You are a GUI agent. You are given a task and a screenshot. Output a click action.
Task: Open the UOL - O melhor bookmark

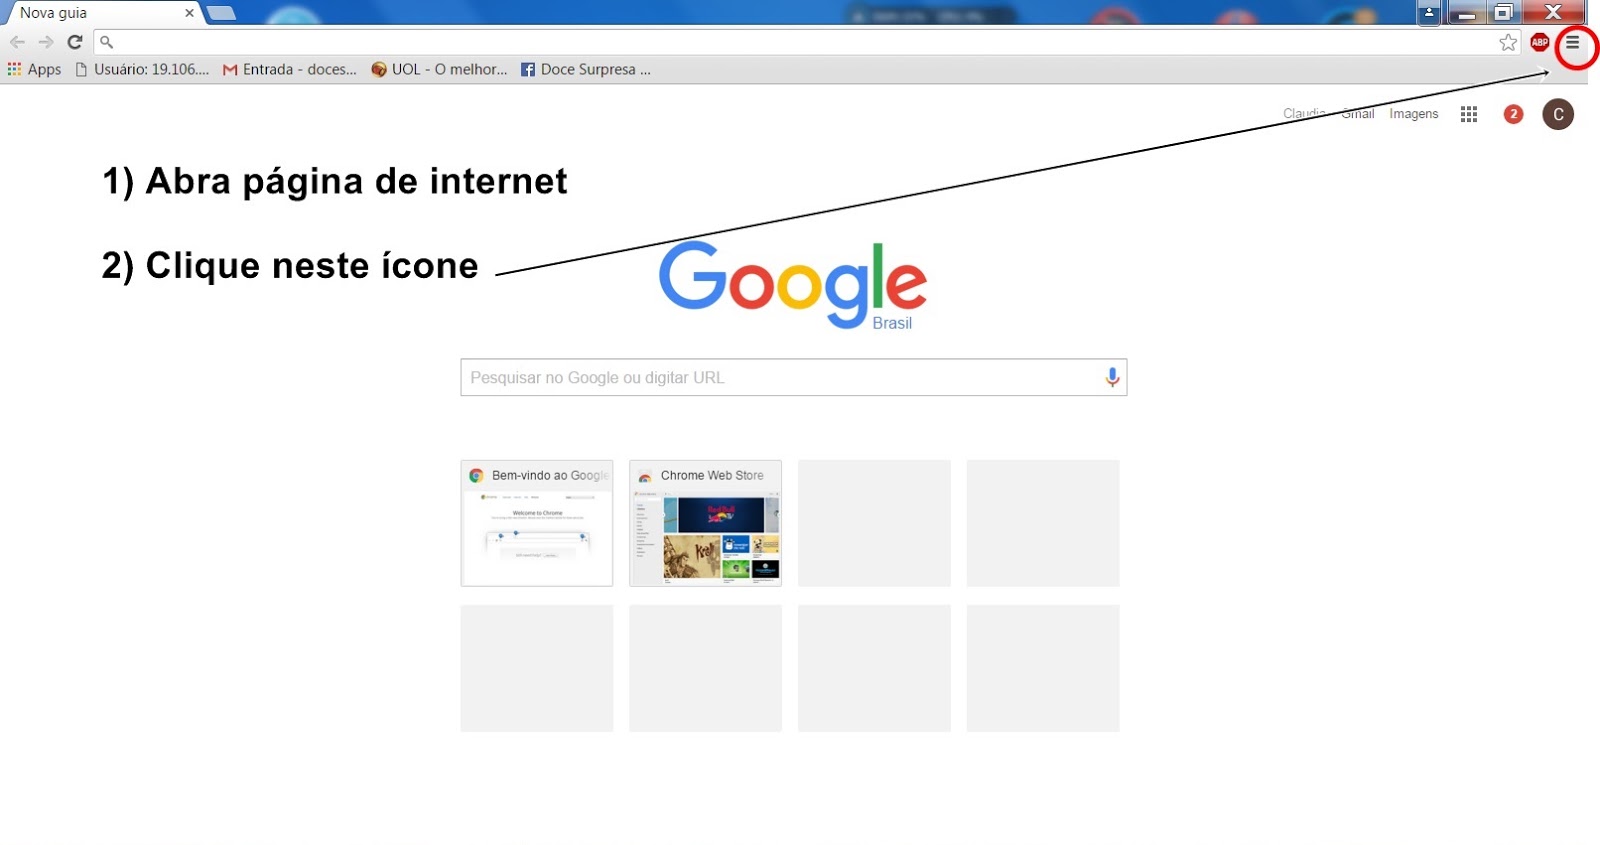coord(439,69)
